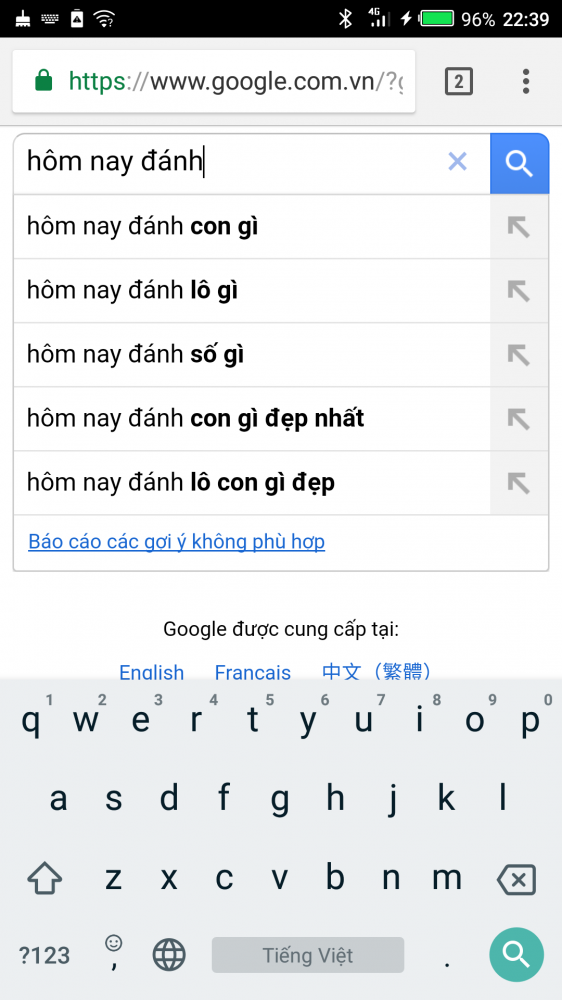Switch keyboard language with globe key

pyautogui.click(x=169, y=955)
